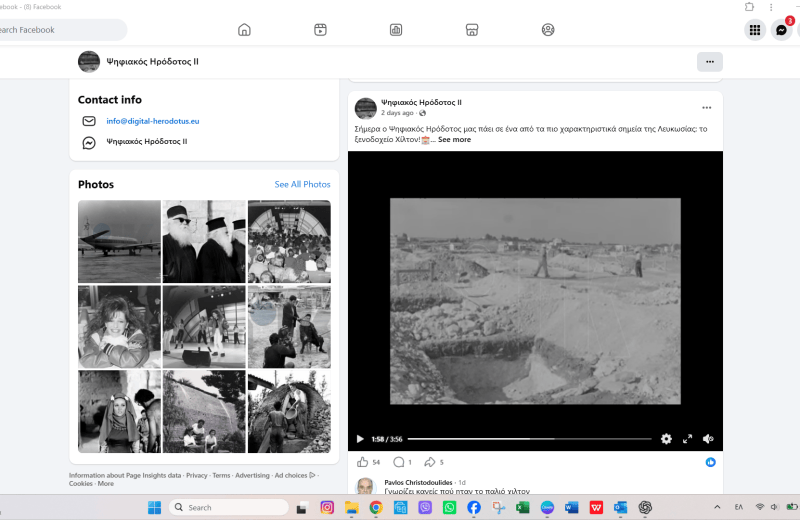The height and width of the screenshot is (520, 800).
Task: Click the email envelope icon in Contact info
Action: coord(89,121)
